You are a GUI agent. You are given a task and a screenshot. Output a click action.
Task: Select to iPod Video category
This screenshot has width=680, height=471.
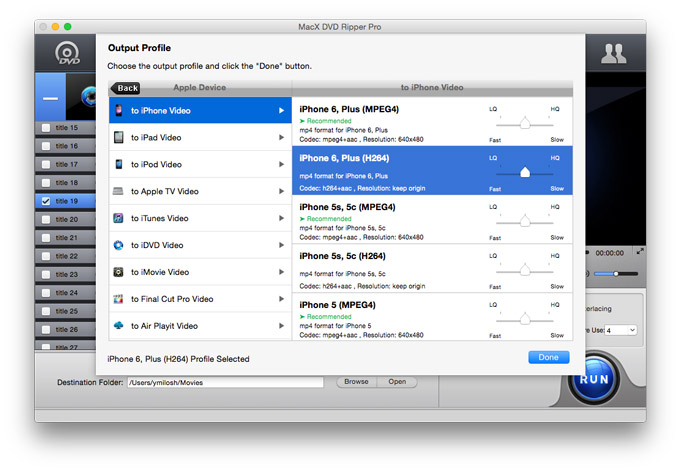[200, 164]
